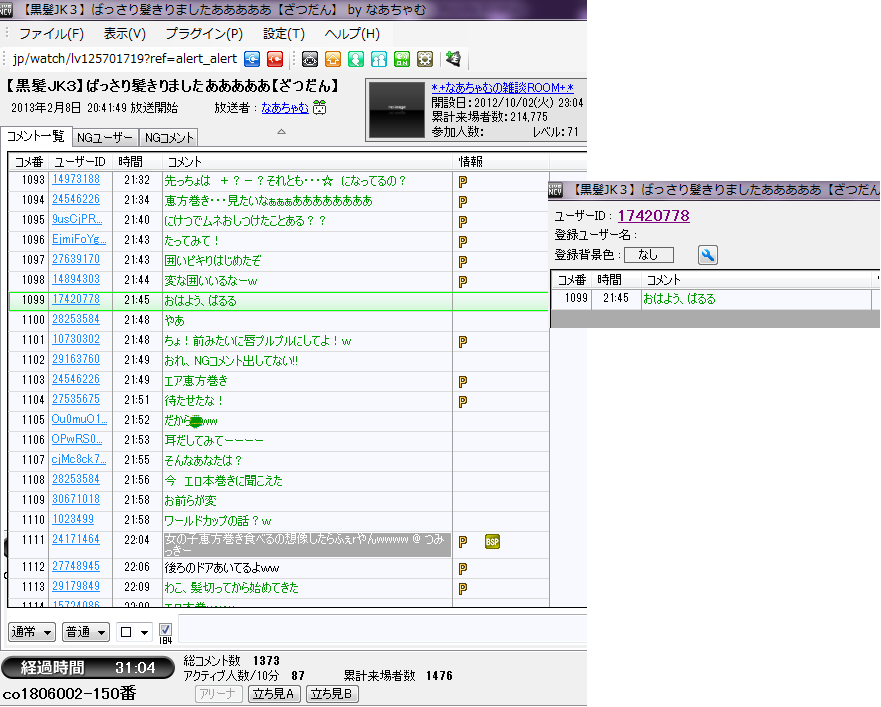Open user ID 17420778 link in user window
The width and height of the screenshot is (881, 707).
[x=653, y=216]
